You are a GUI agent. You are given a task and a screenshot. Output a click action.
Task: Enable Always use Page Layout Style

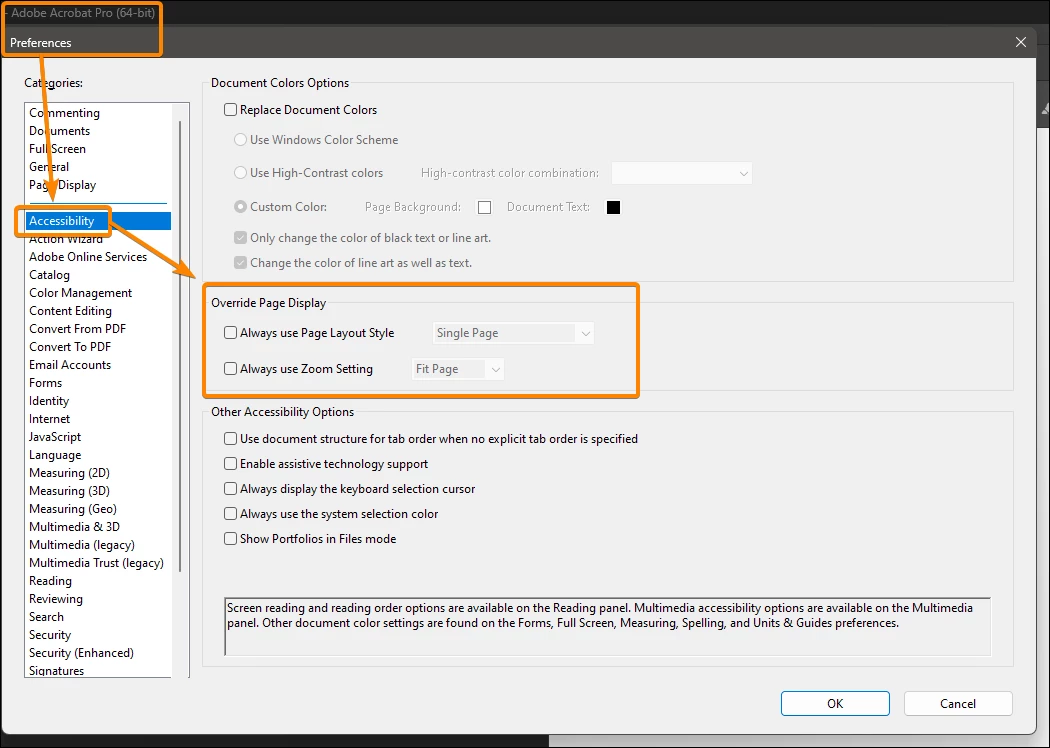[x=230, y=332]
